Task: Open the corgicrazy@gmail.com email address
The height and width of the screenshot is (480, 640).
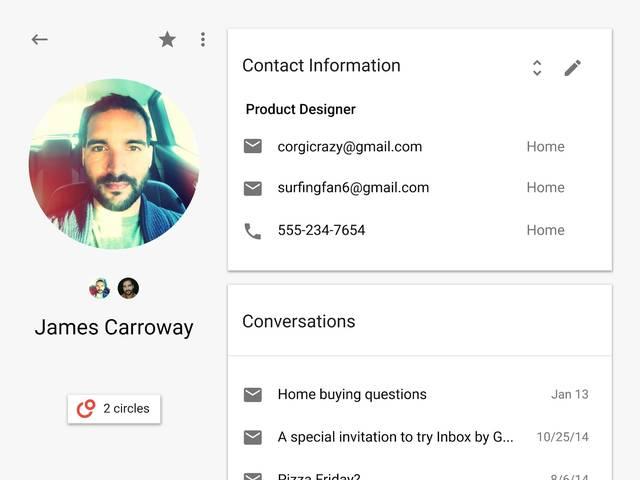Action: (350, 147)
